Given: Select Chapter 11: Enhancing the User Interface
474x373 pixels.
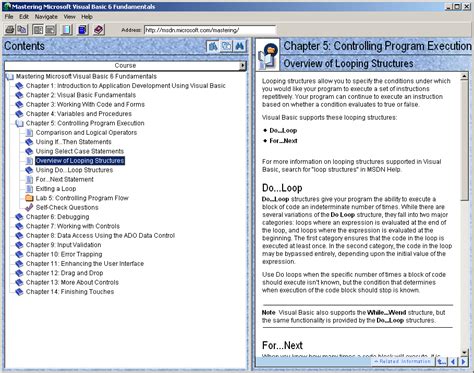Looking at the screenshot, I should [85, 263].
